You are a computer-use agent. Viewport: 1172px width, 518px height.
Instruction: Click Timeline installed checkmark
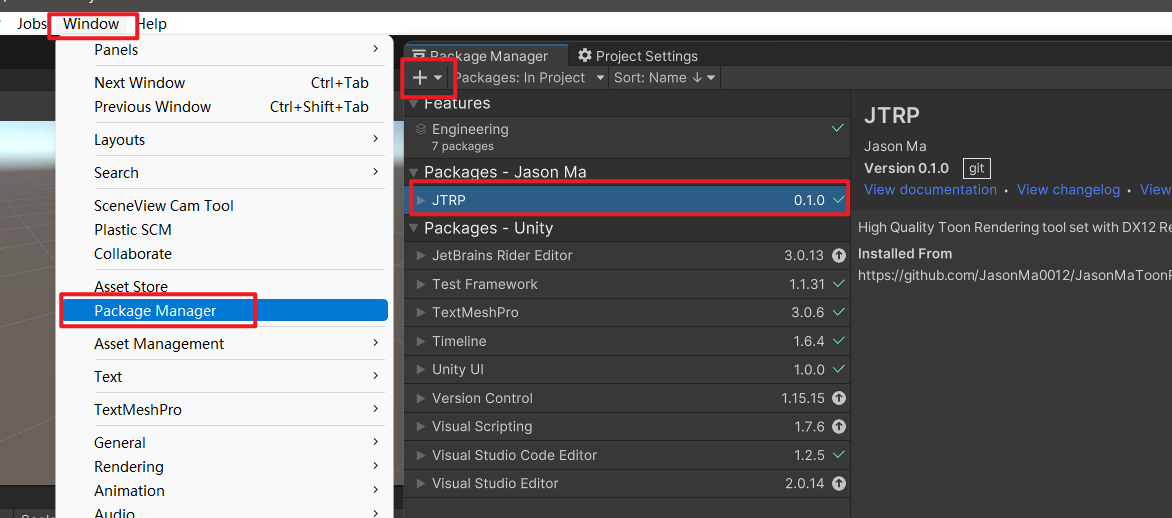(839, 341)
